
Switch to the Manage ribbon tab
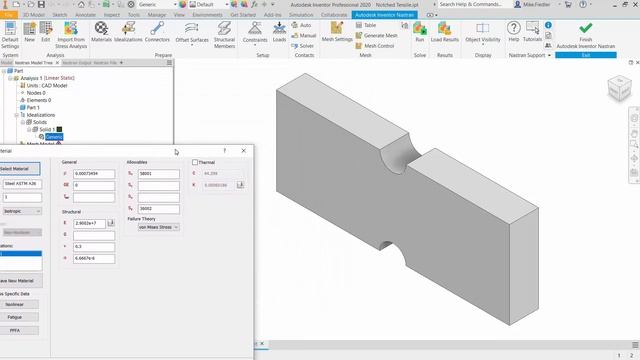pyautogui.click(x=156, y=15)
